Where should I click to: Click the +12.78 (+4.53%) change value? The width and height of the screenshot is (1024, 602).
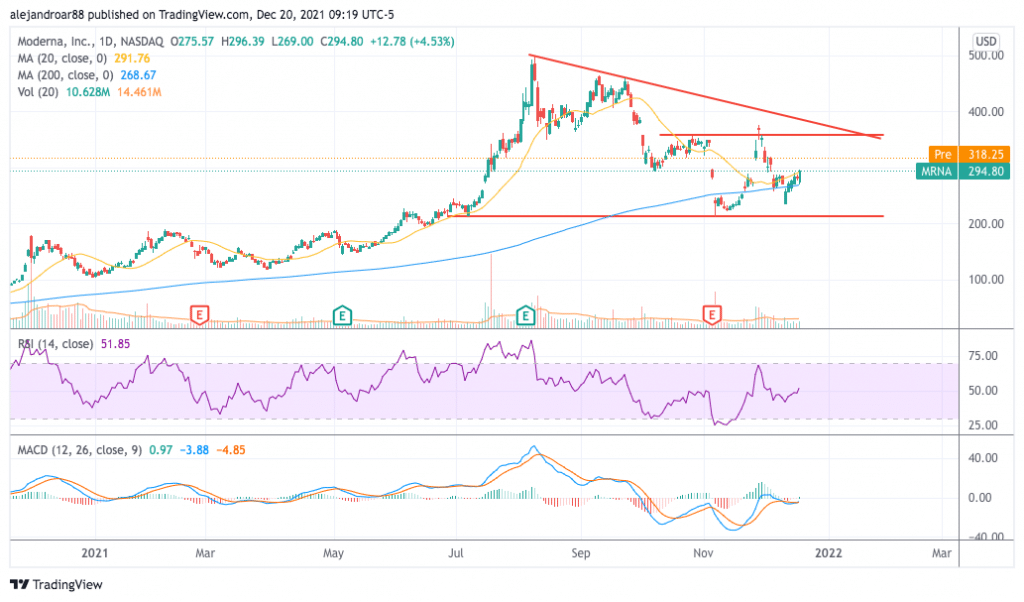tap(412, 41)
